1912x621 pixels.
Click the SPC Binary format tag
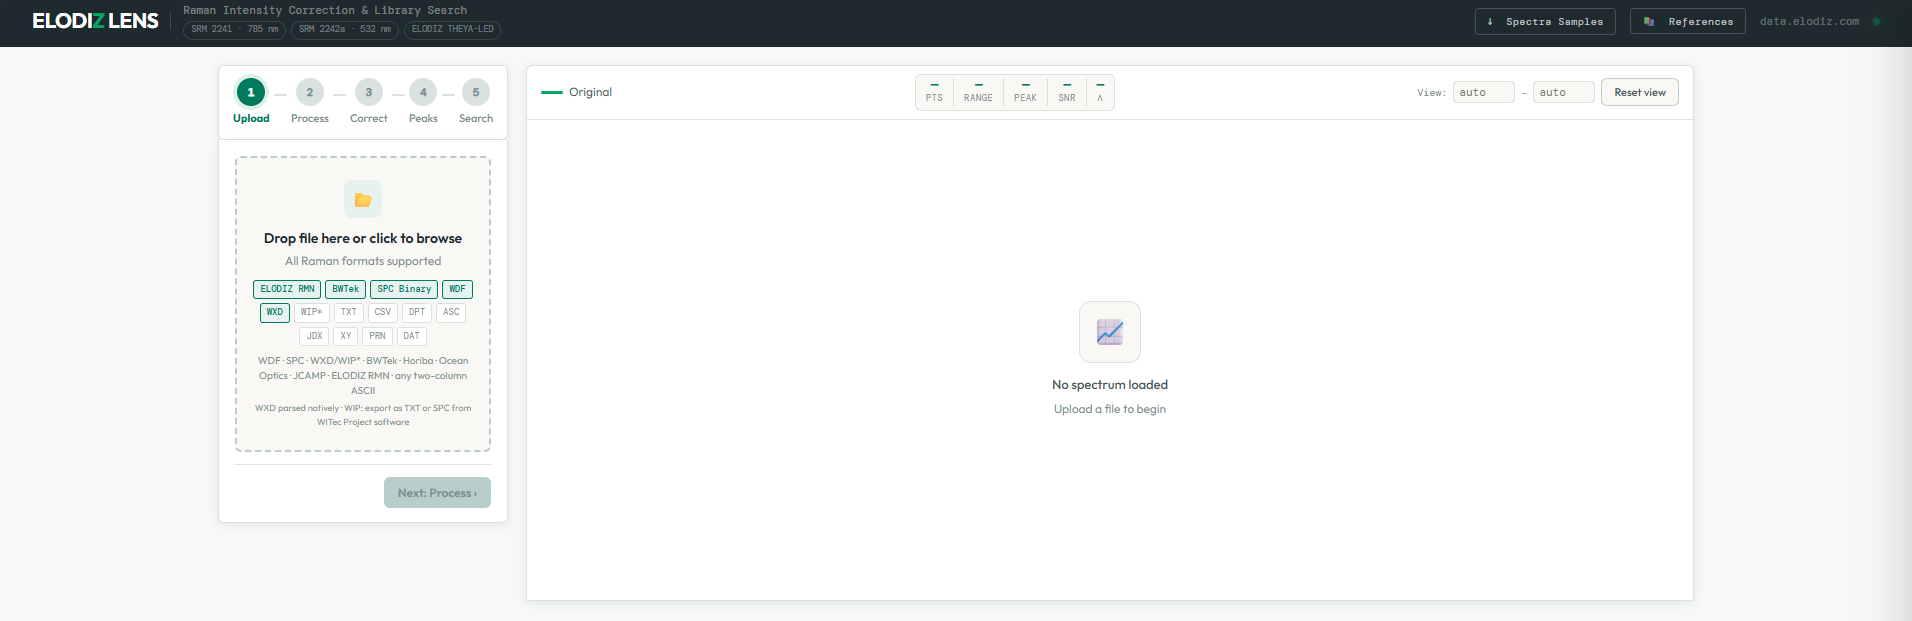pos(404,289)
